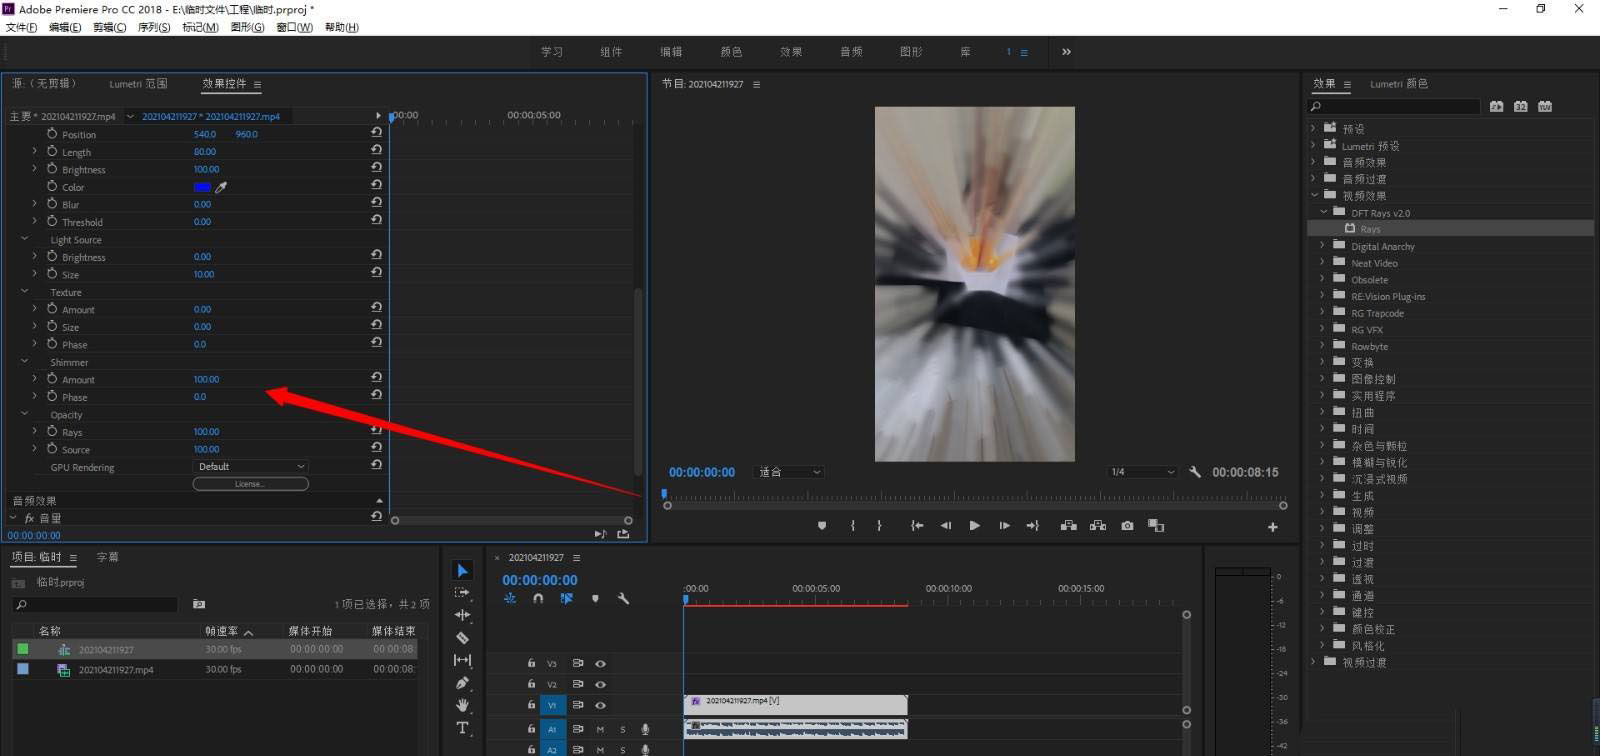Filter effects by accelerated effects icon
This screenshot has height=756, width=1600.
point(1496,106)
